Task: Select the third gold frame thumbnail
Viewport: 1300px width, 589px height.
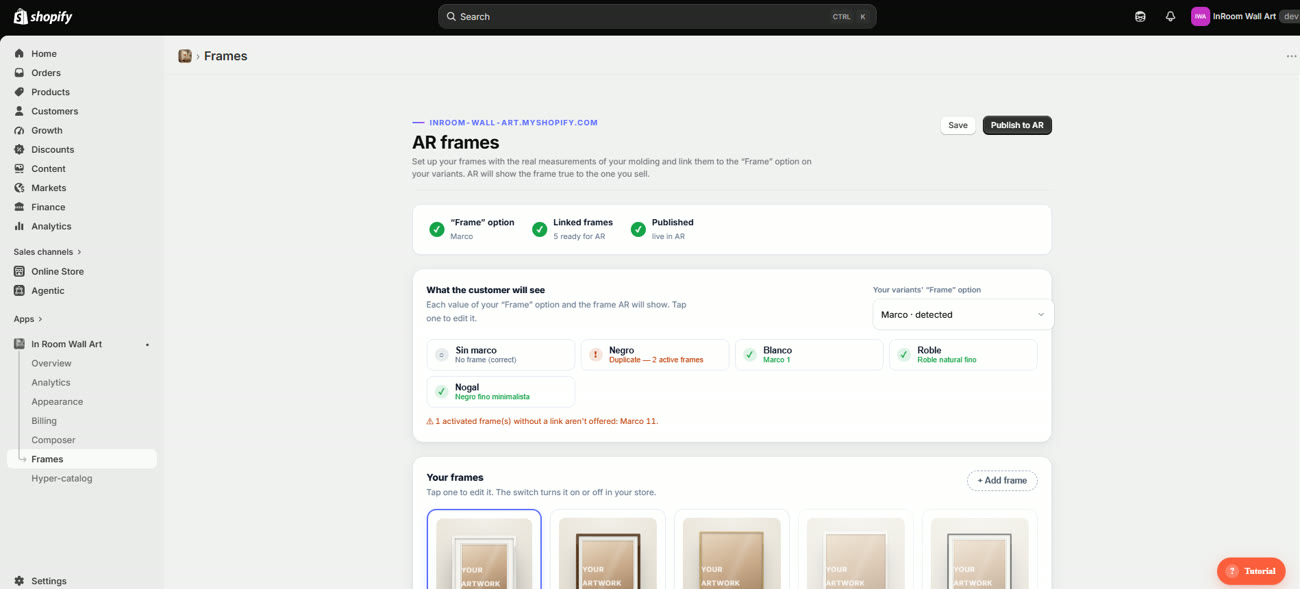Action: pos(732,550)
